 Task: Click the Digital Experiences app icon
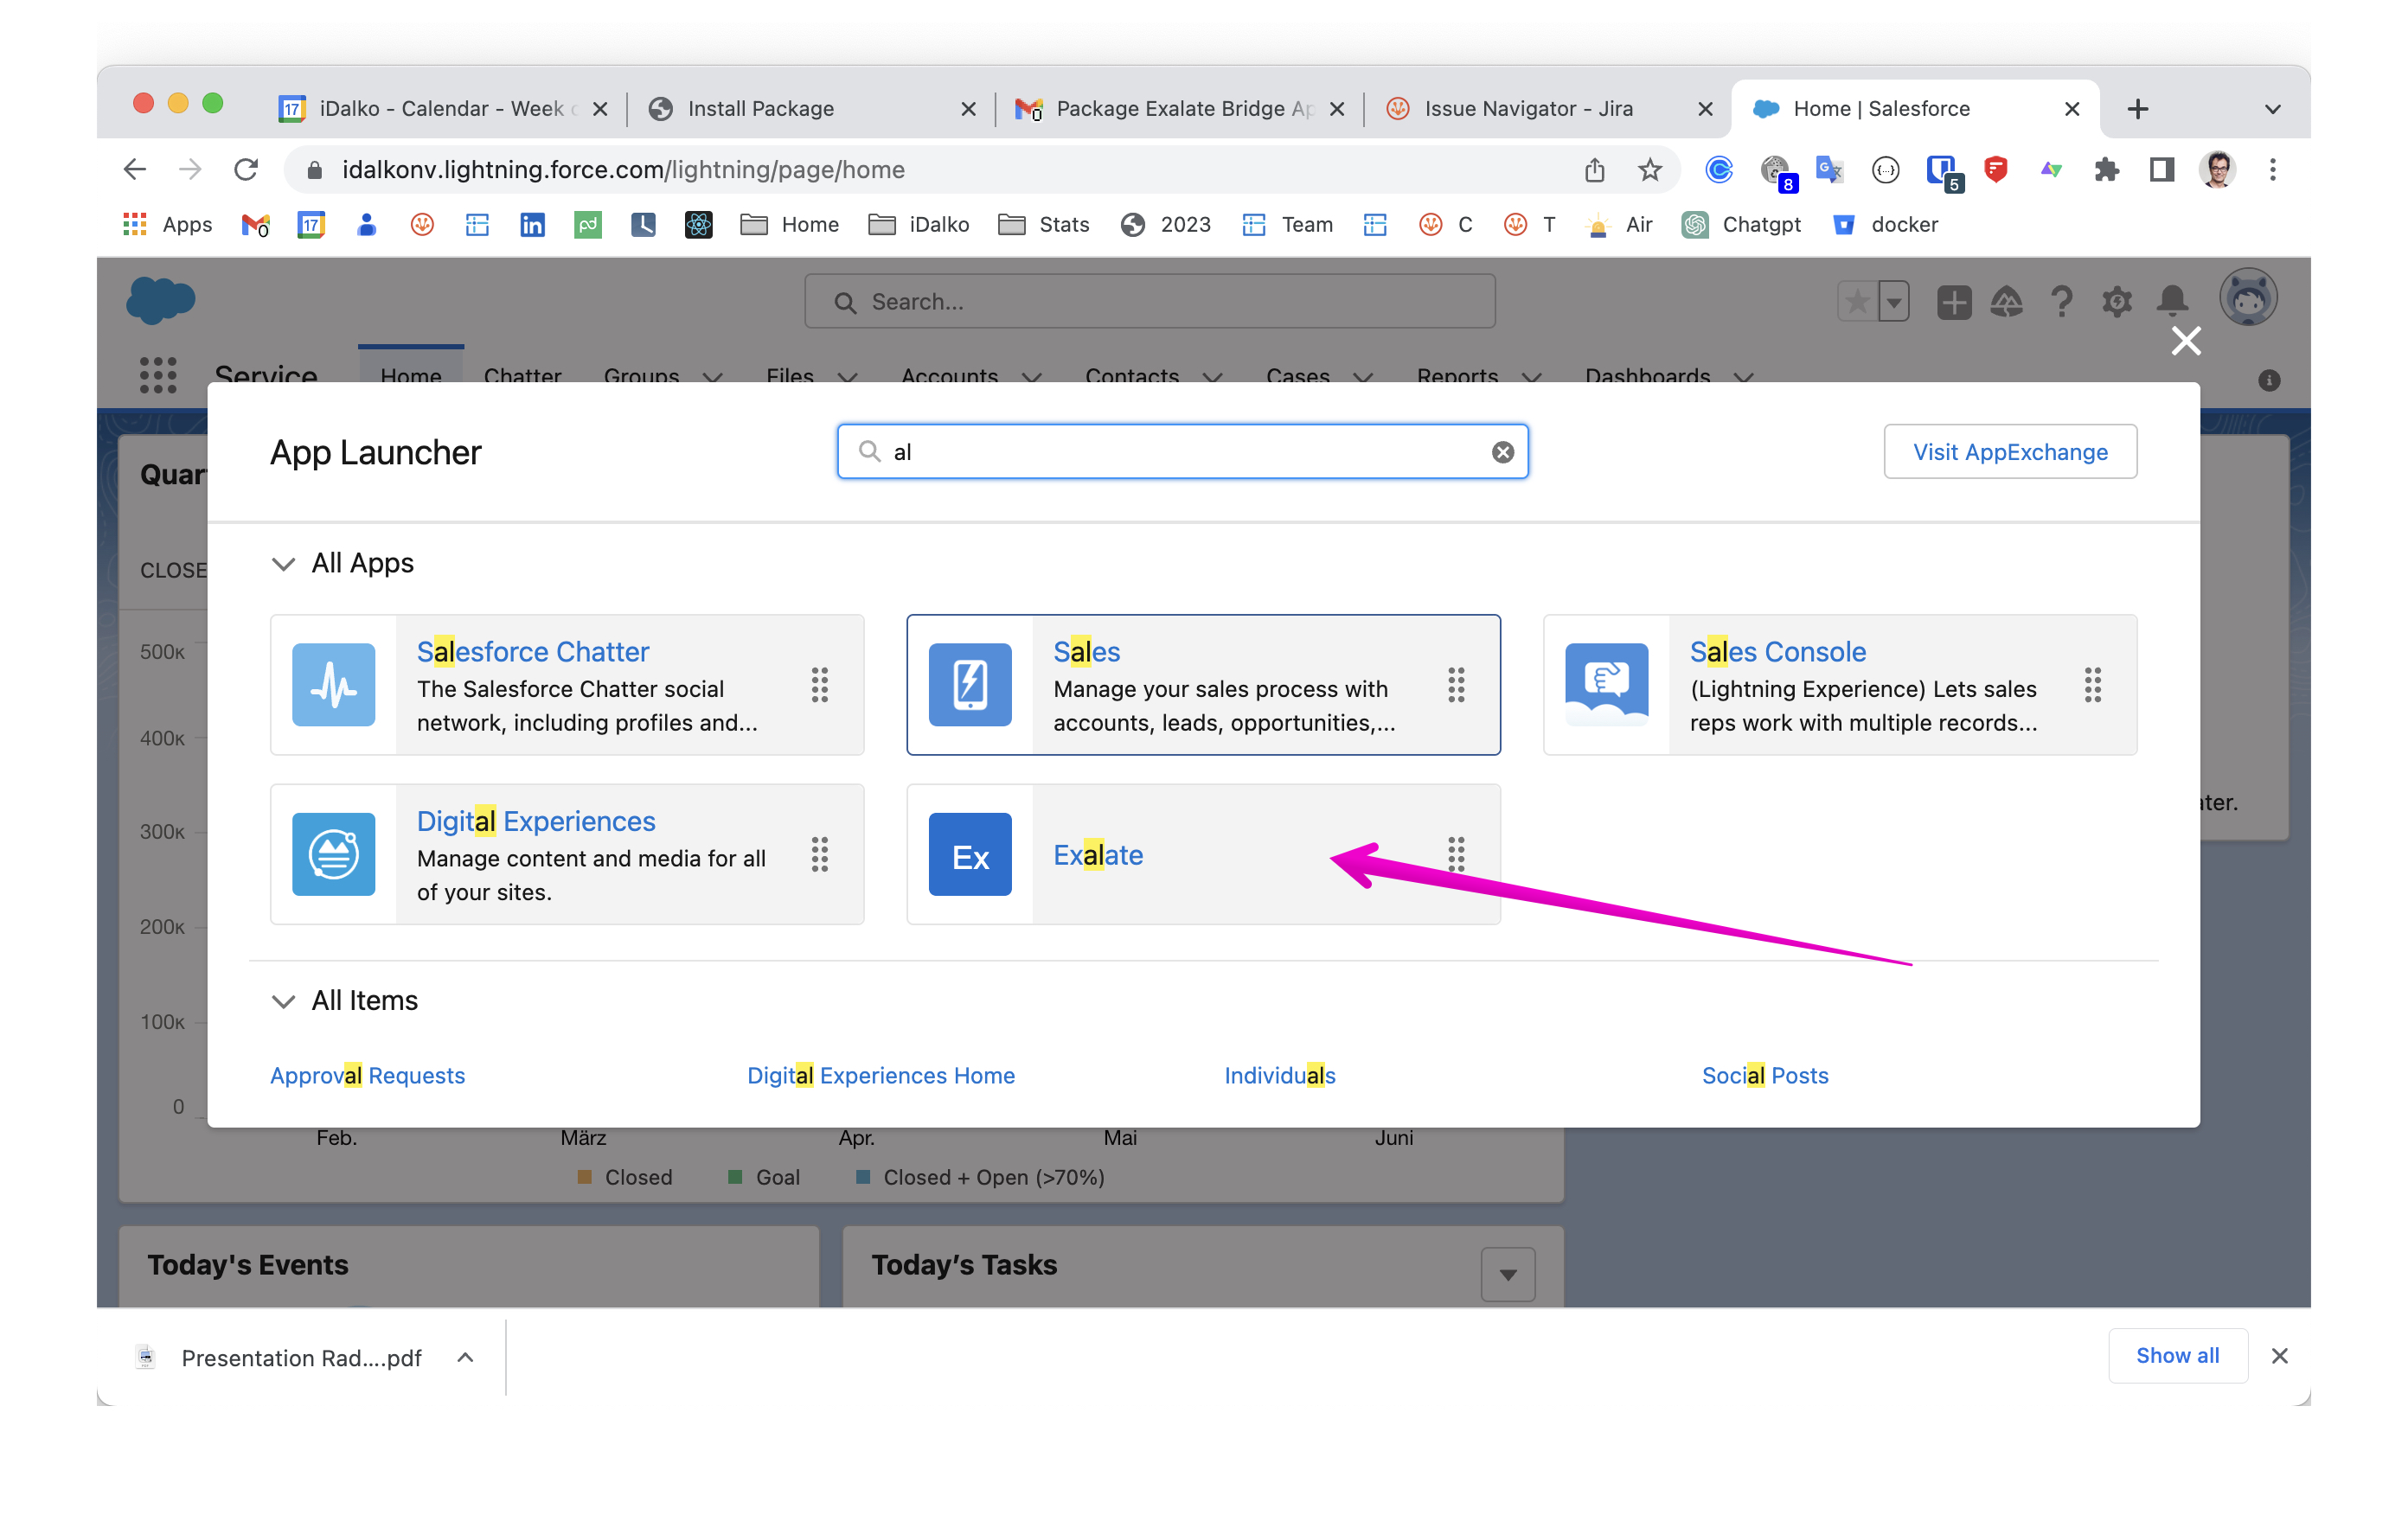pyautogui.click(x=333, y=855)
